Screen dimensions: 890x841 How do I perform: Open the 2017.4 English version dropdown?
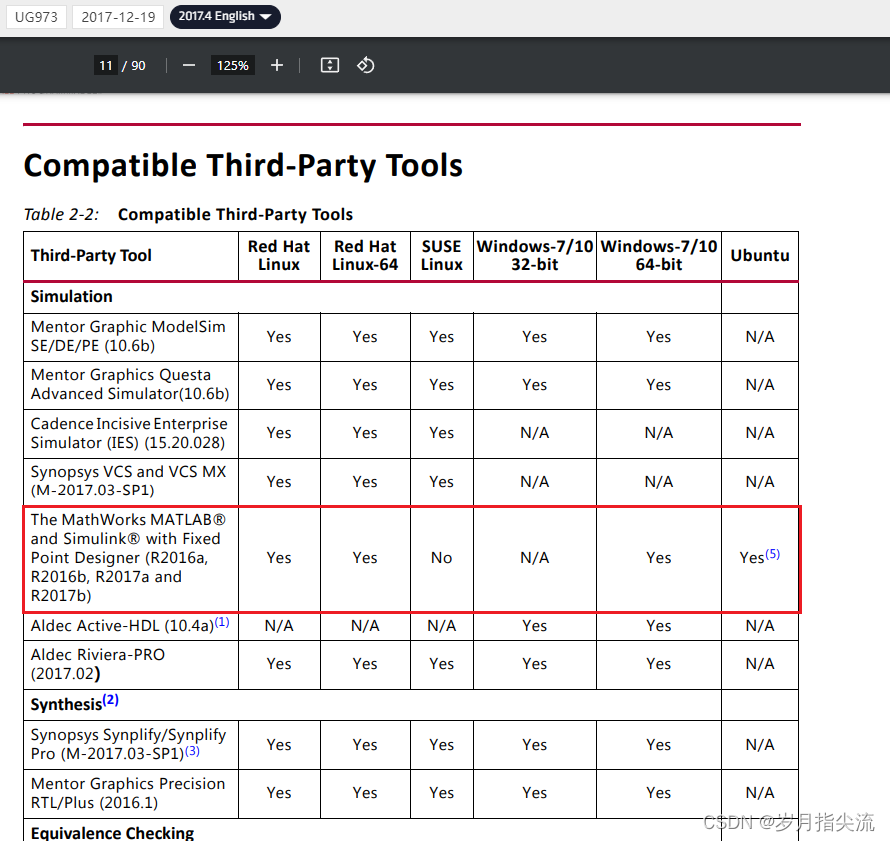coord(225,16)
